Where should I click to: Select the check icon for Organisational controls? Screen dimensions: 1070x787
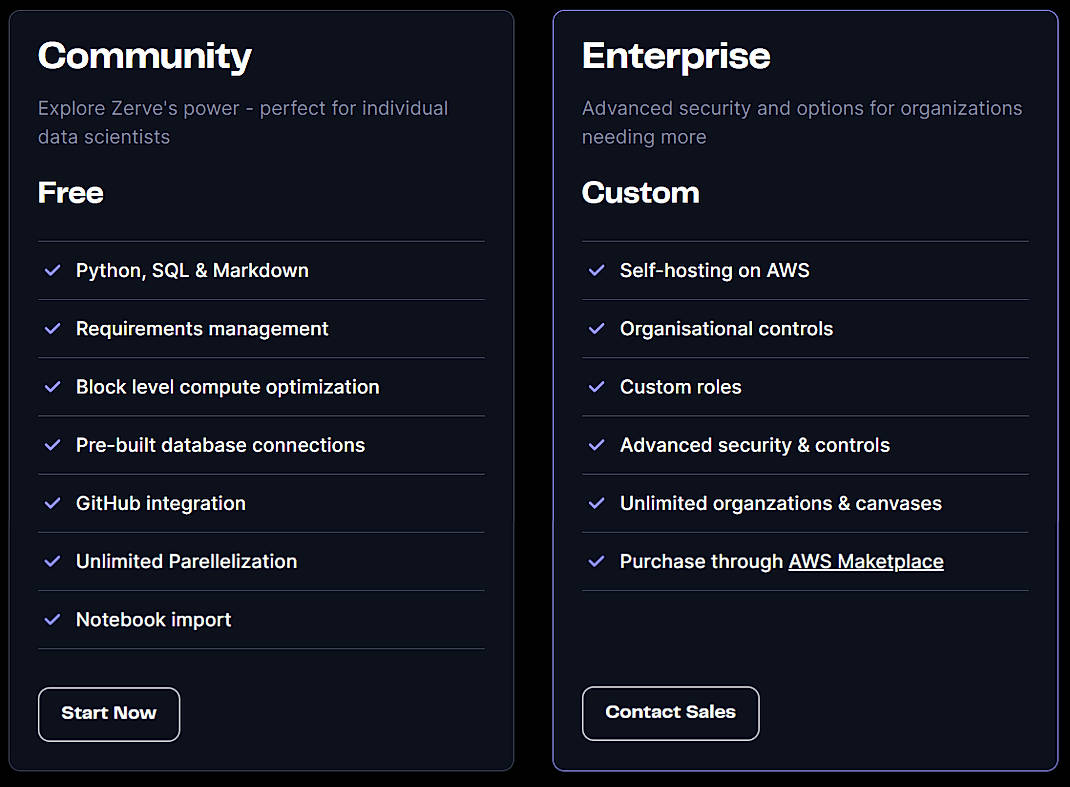tap(597, 329)
